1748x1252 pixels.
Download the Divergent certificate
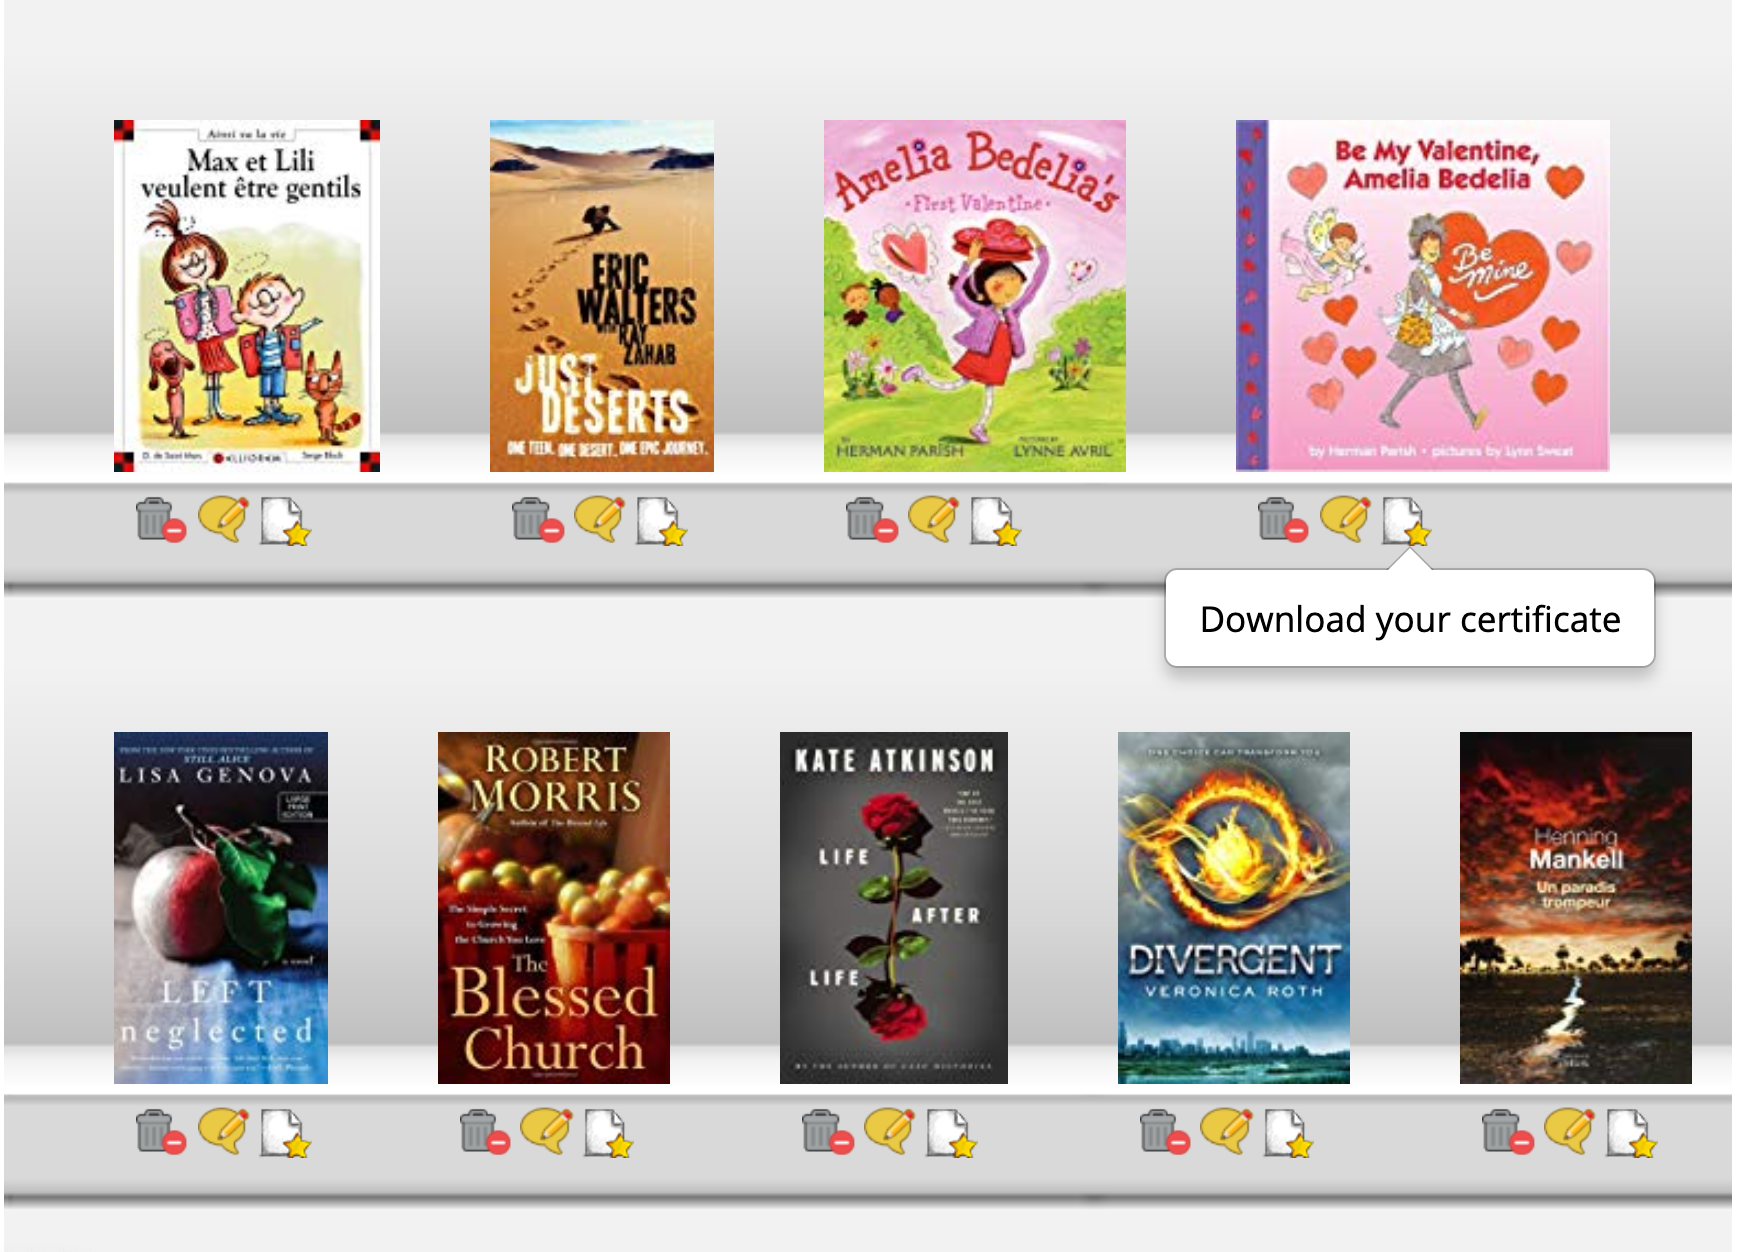(x=1288, y=1133)
